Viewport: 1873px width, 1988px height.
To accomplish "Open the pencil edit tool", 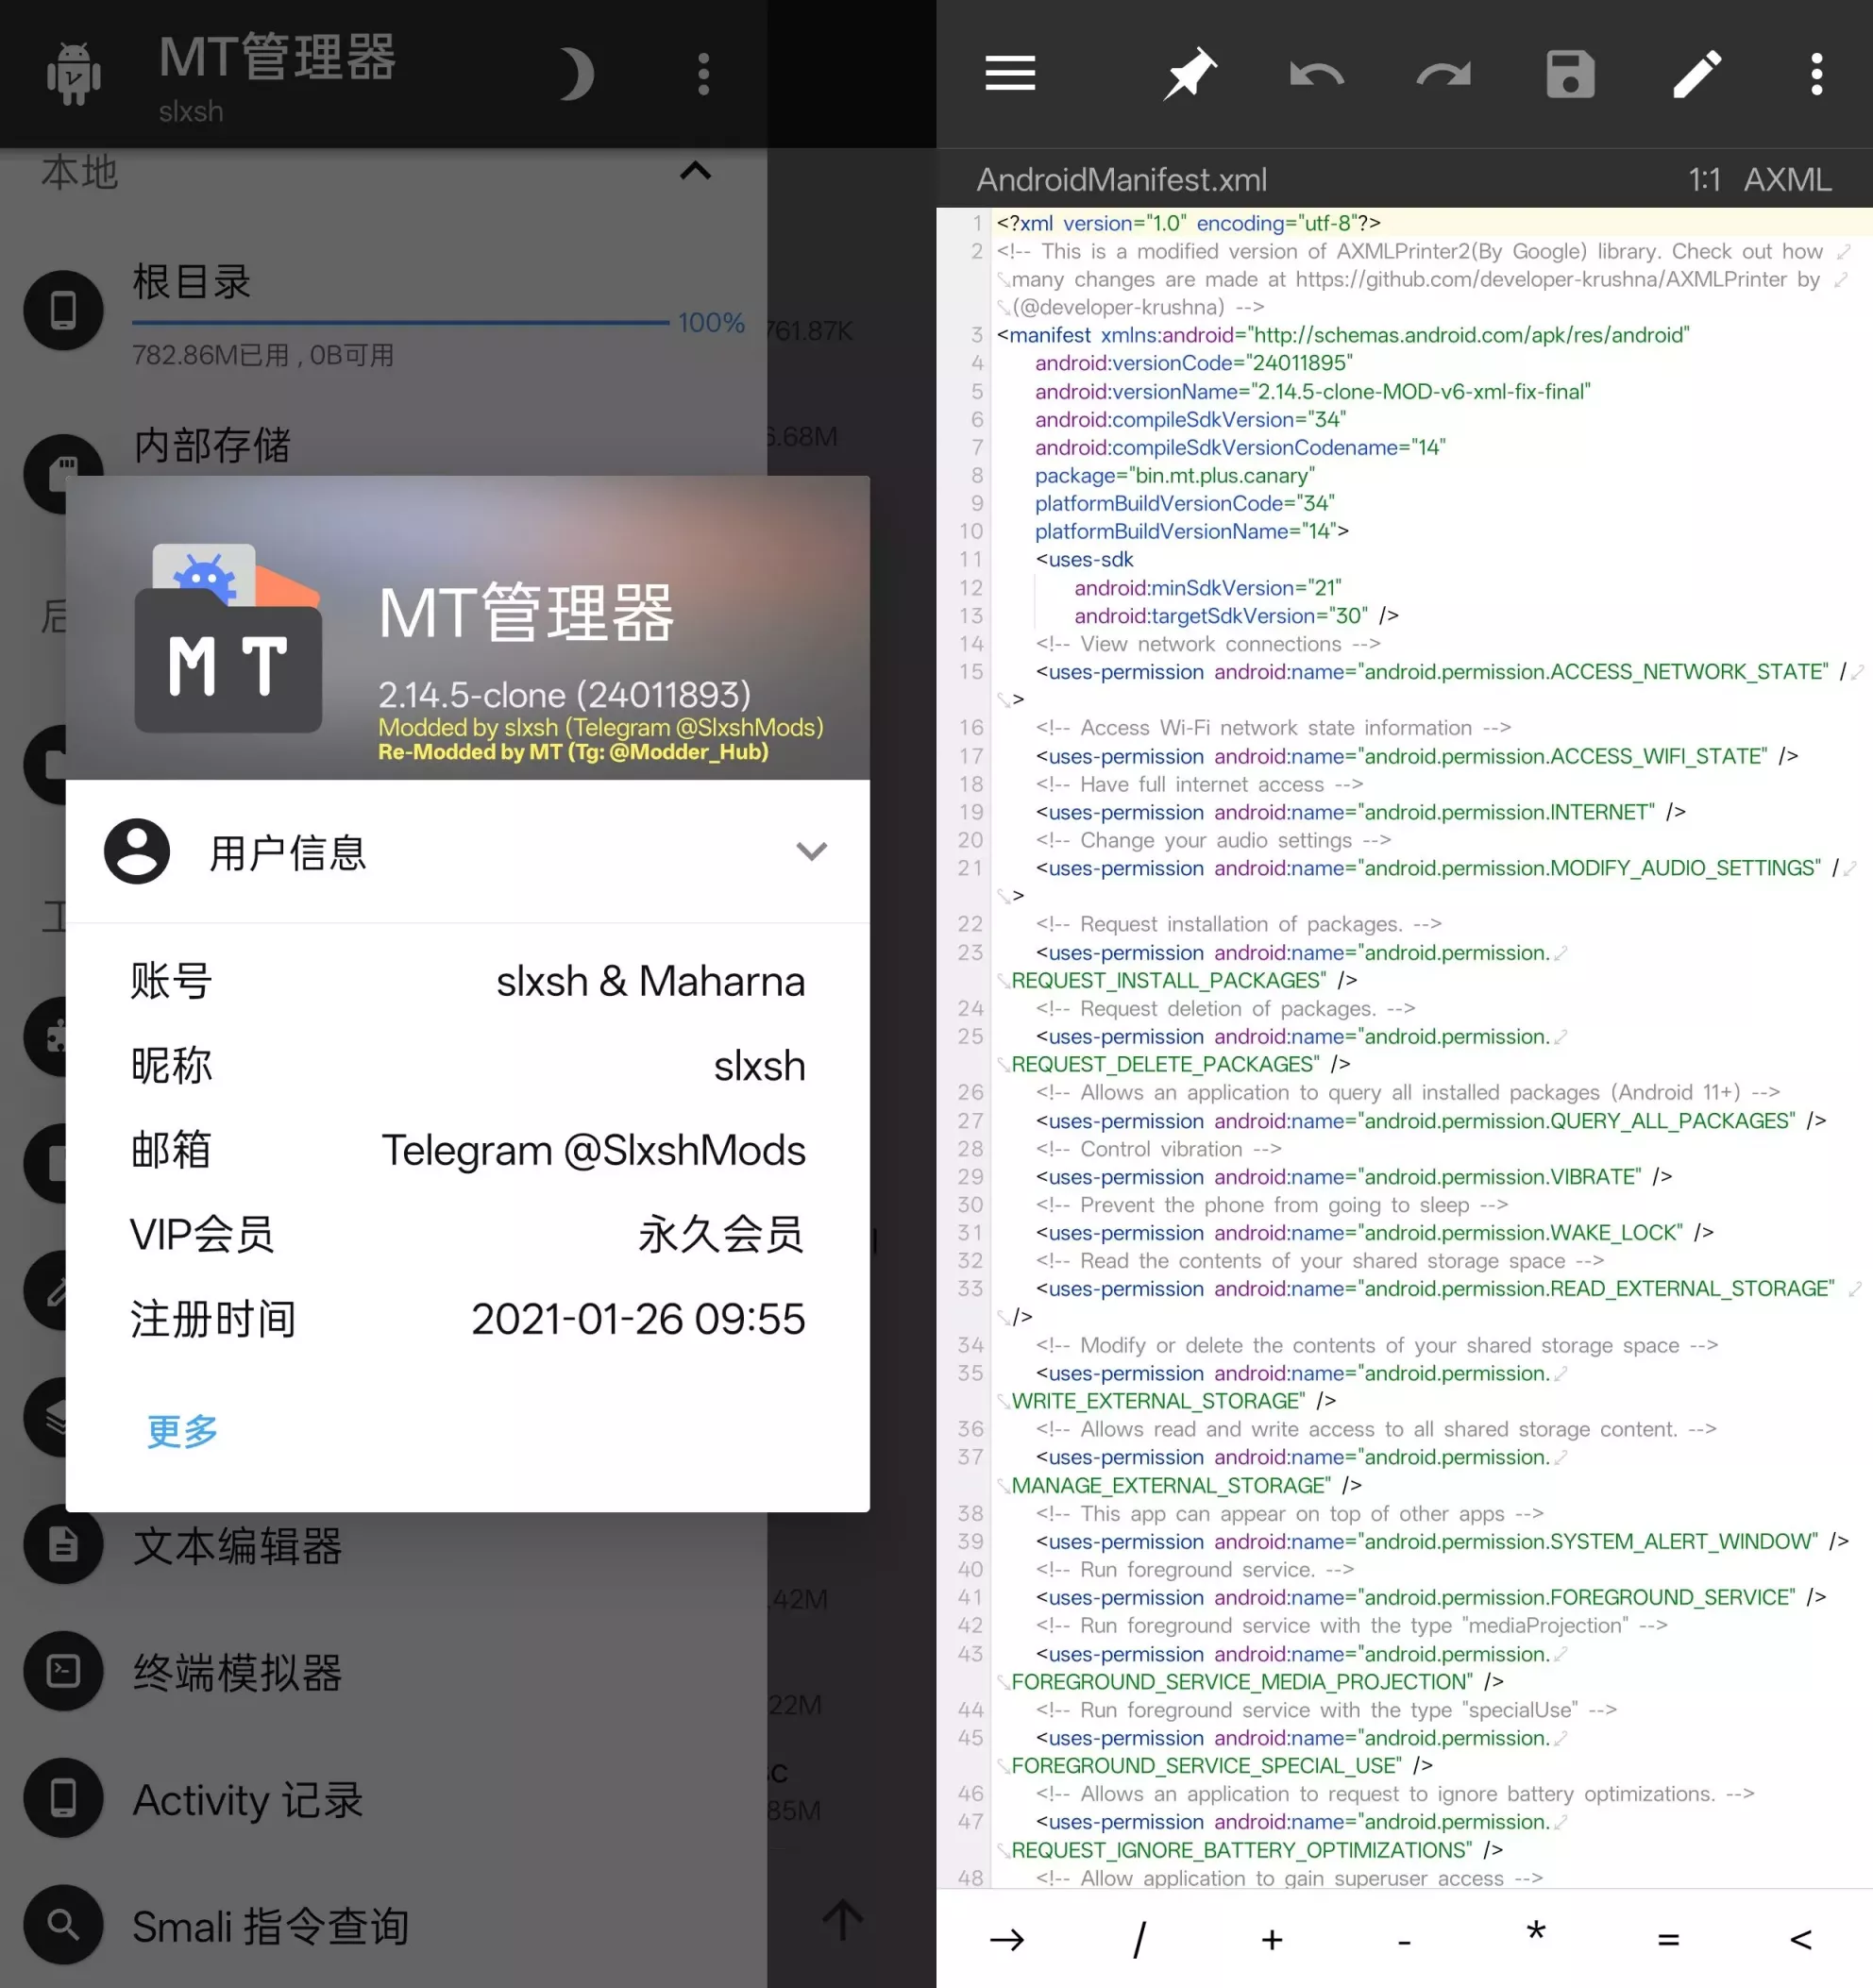I will pyautogui.click(x=1696, y=74).
